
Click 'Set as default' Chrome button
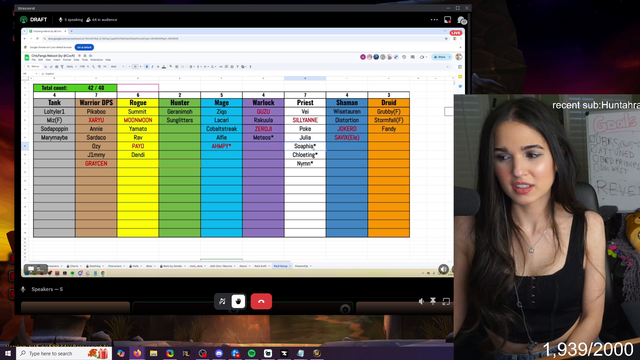(84, 47)
